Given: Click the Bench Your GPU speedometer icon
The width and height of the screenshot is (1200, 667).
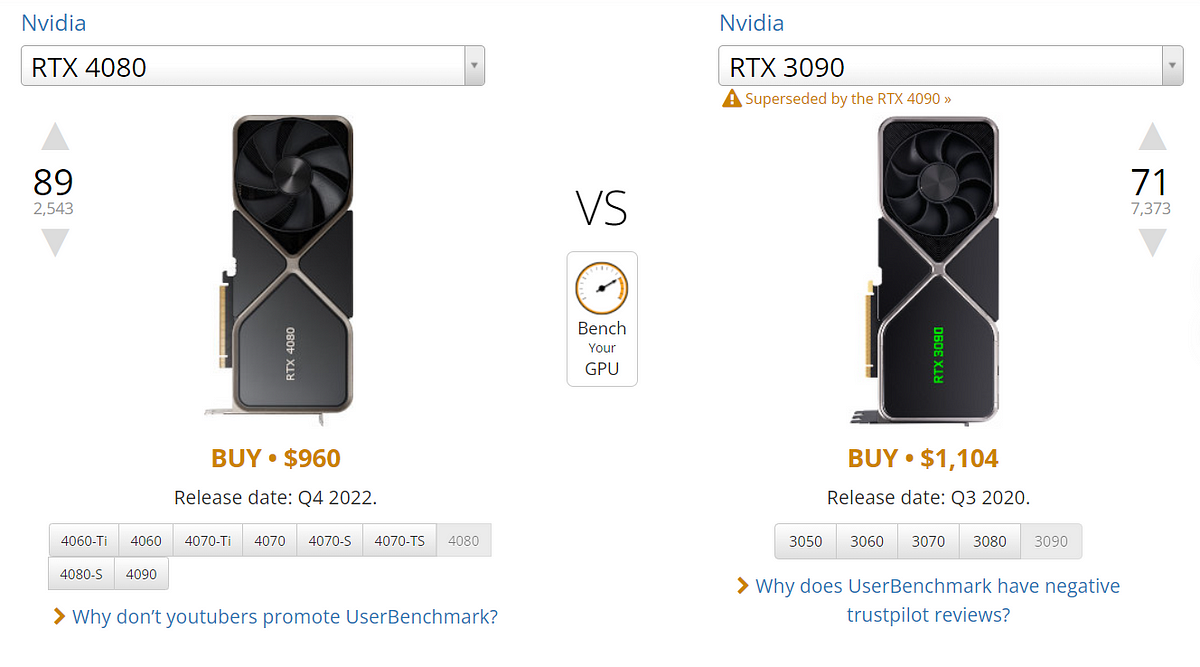Looking at the screenshot, I should (x=601, y=287).
